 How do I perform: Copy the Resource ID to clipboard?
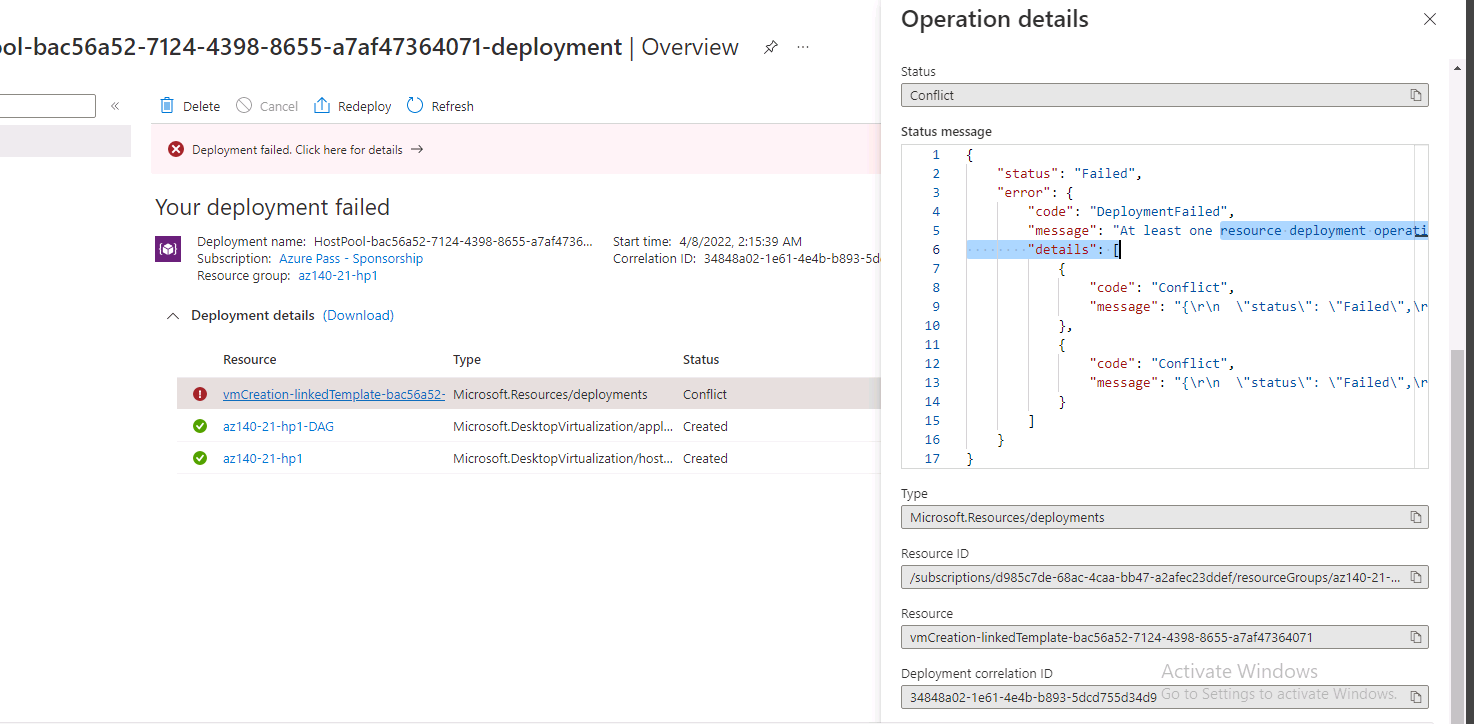pyautogui.click(x=1415, y=576)
